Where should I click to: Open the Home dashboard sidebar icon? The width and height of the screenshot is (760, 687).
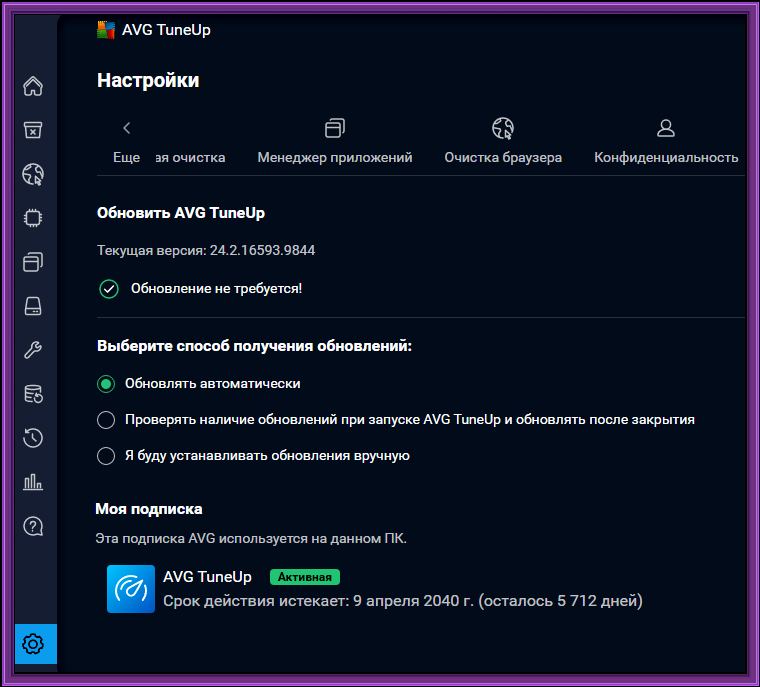pyautogui.click(x=33, y=86)
